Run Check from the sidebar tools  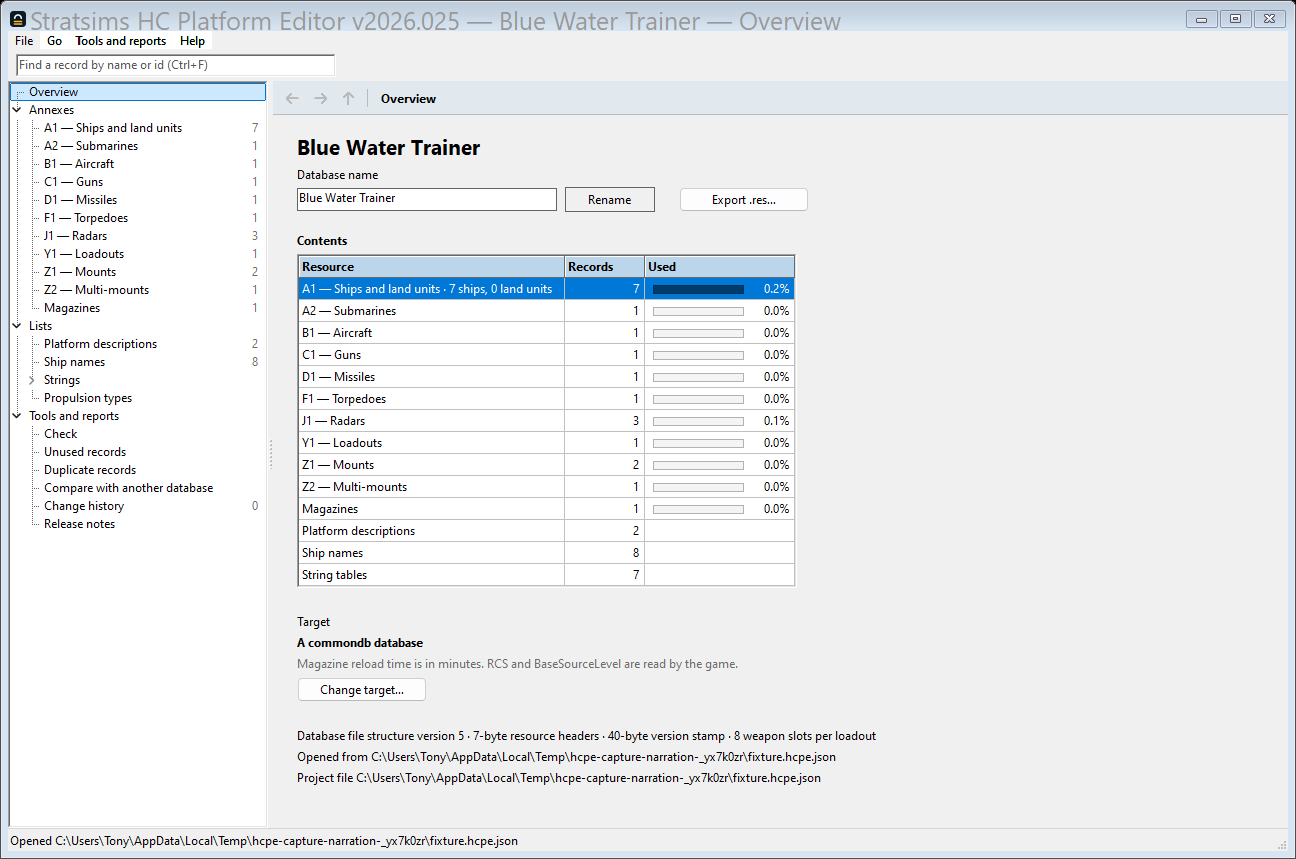[x=61, y=434]
